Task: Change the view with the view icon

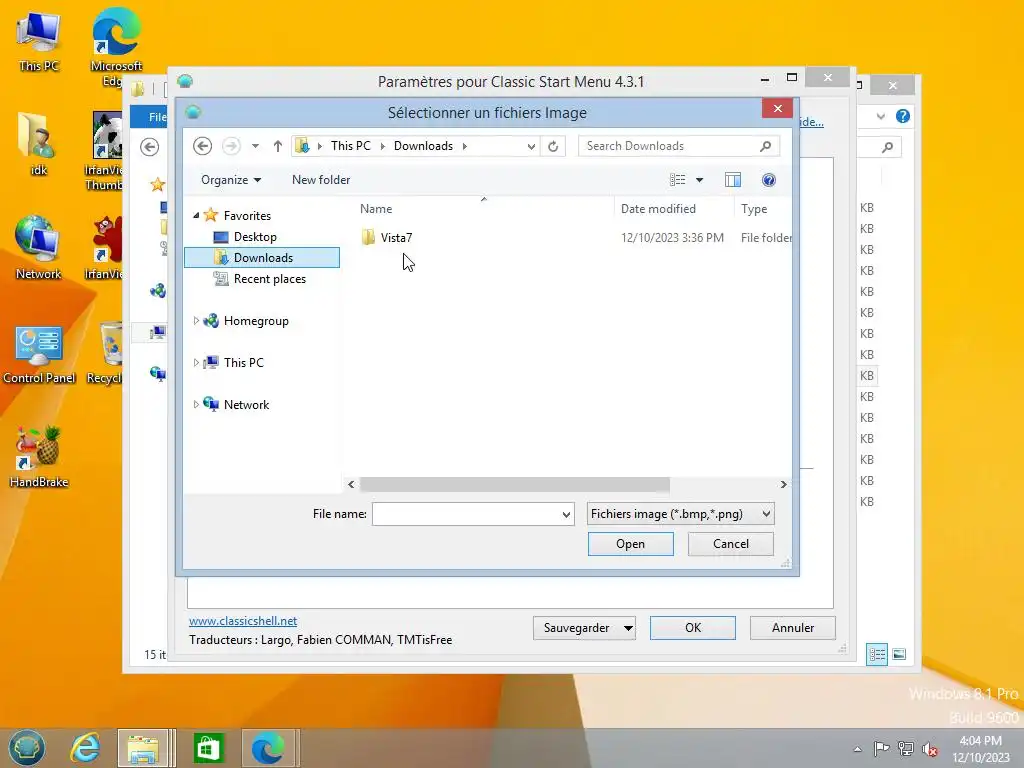Action: click(678, 180)
